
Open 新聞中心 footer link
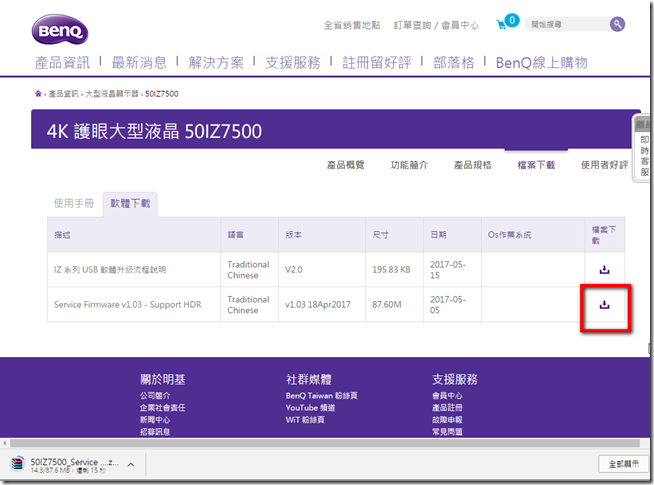[155, 420]
